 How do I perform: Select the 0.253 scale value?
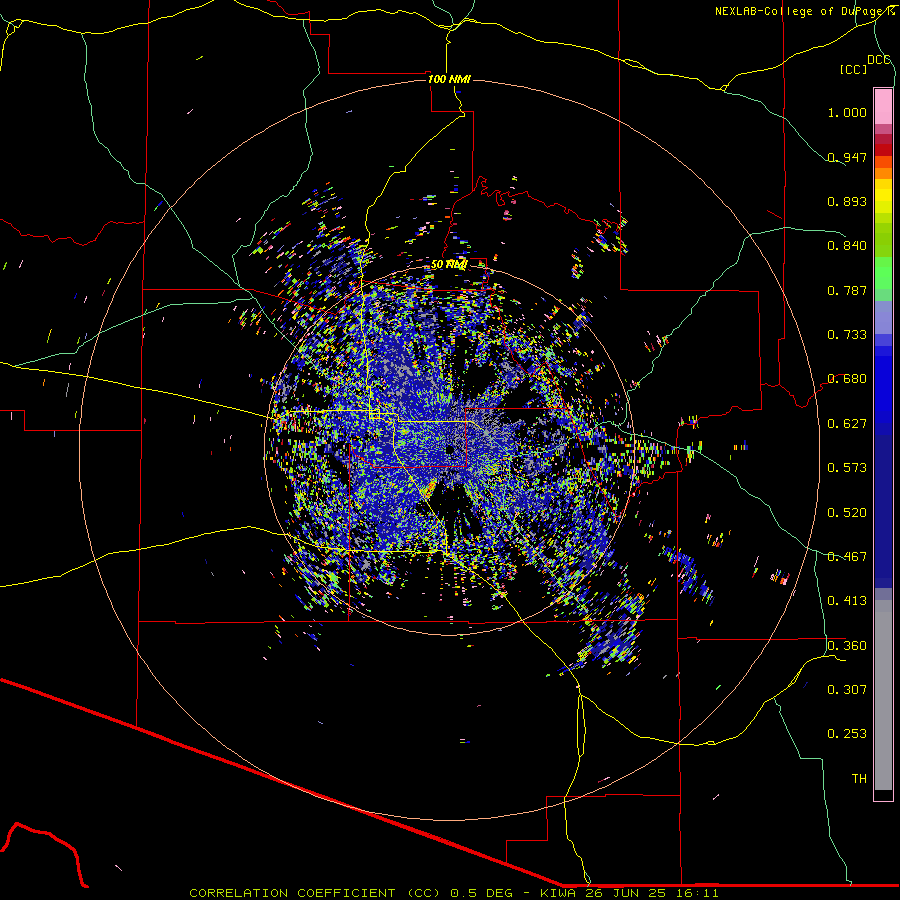[x=847, y=734]
